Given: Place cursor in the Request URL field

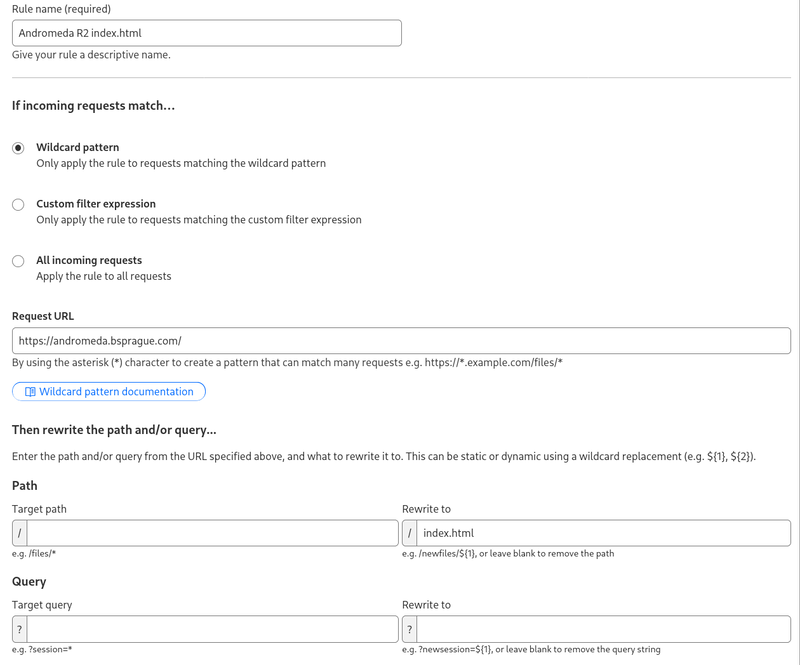Looking at the screenshot, I should (400, 340).
